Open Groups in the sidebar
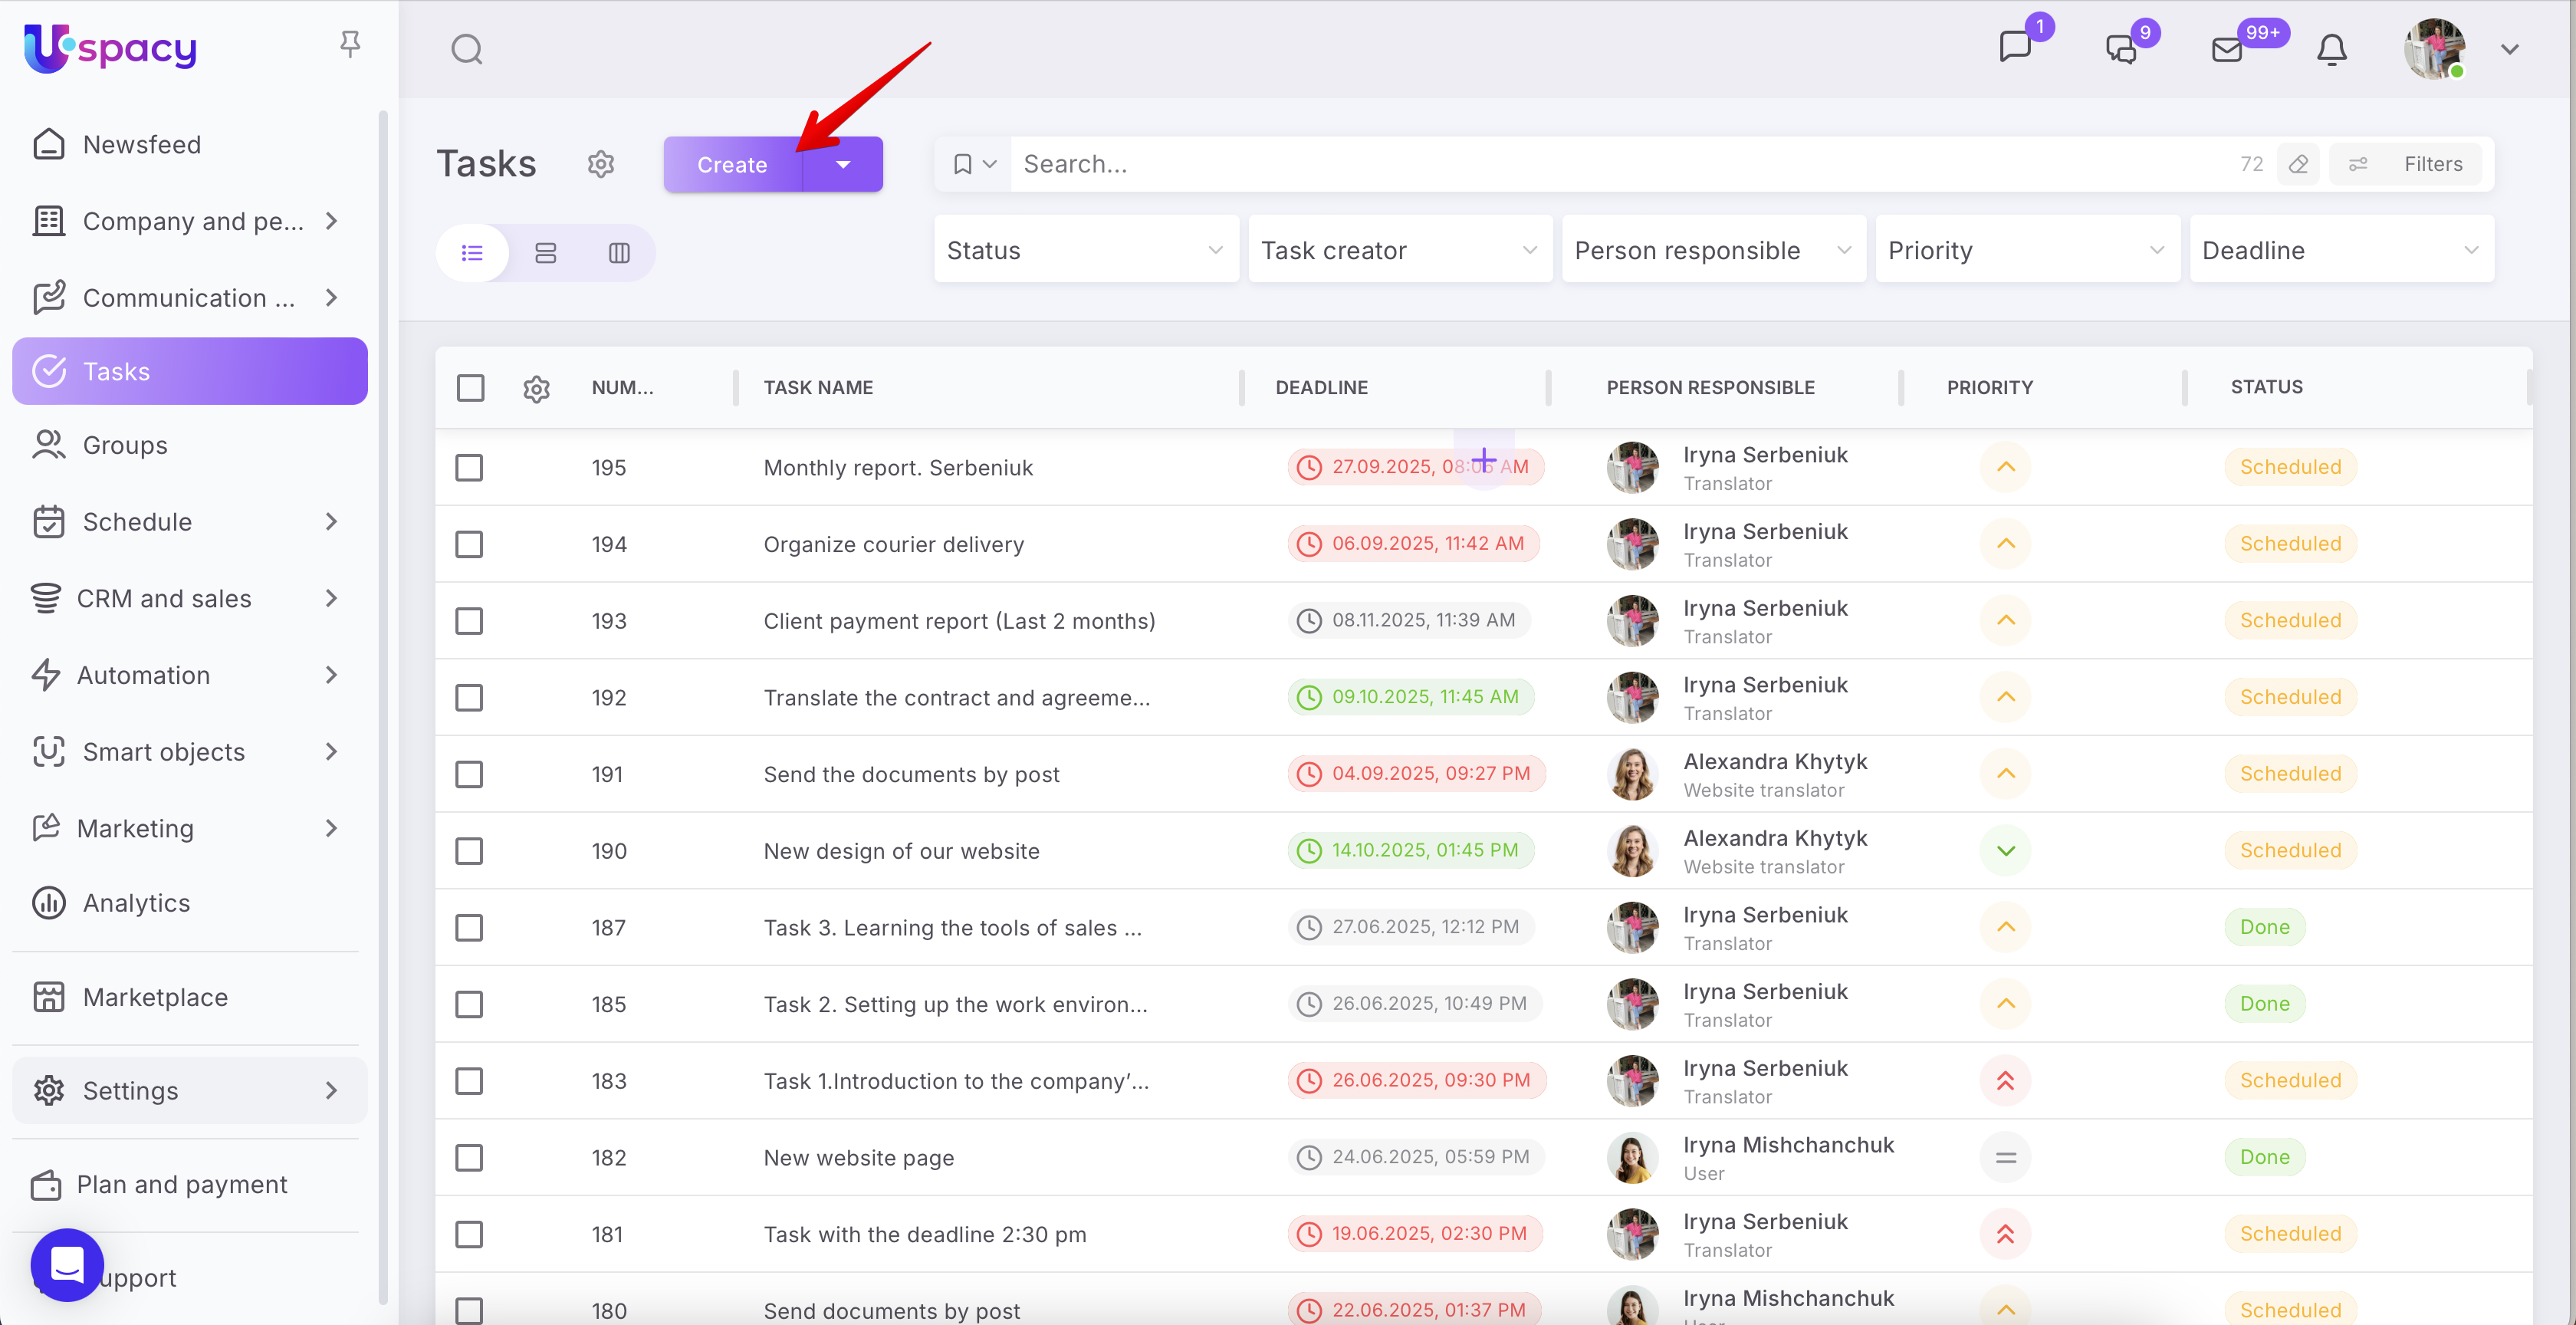This screenshot has width=2576, height=1325. [x=125, y=445]
